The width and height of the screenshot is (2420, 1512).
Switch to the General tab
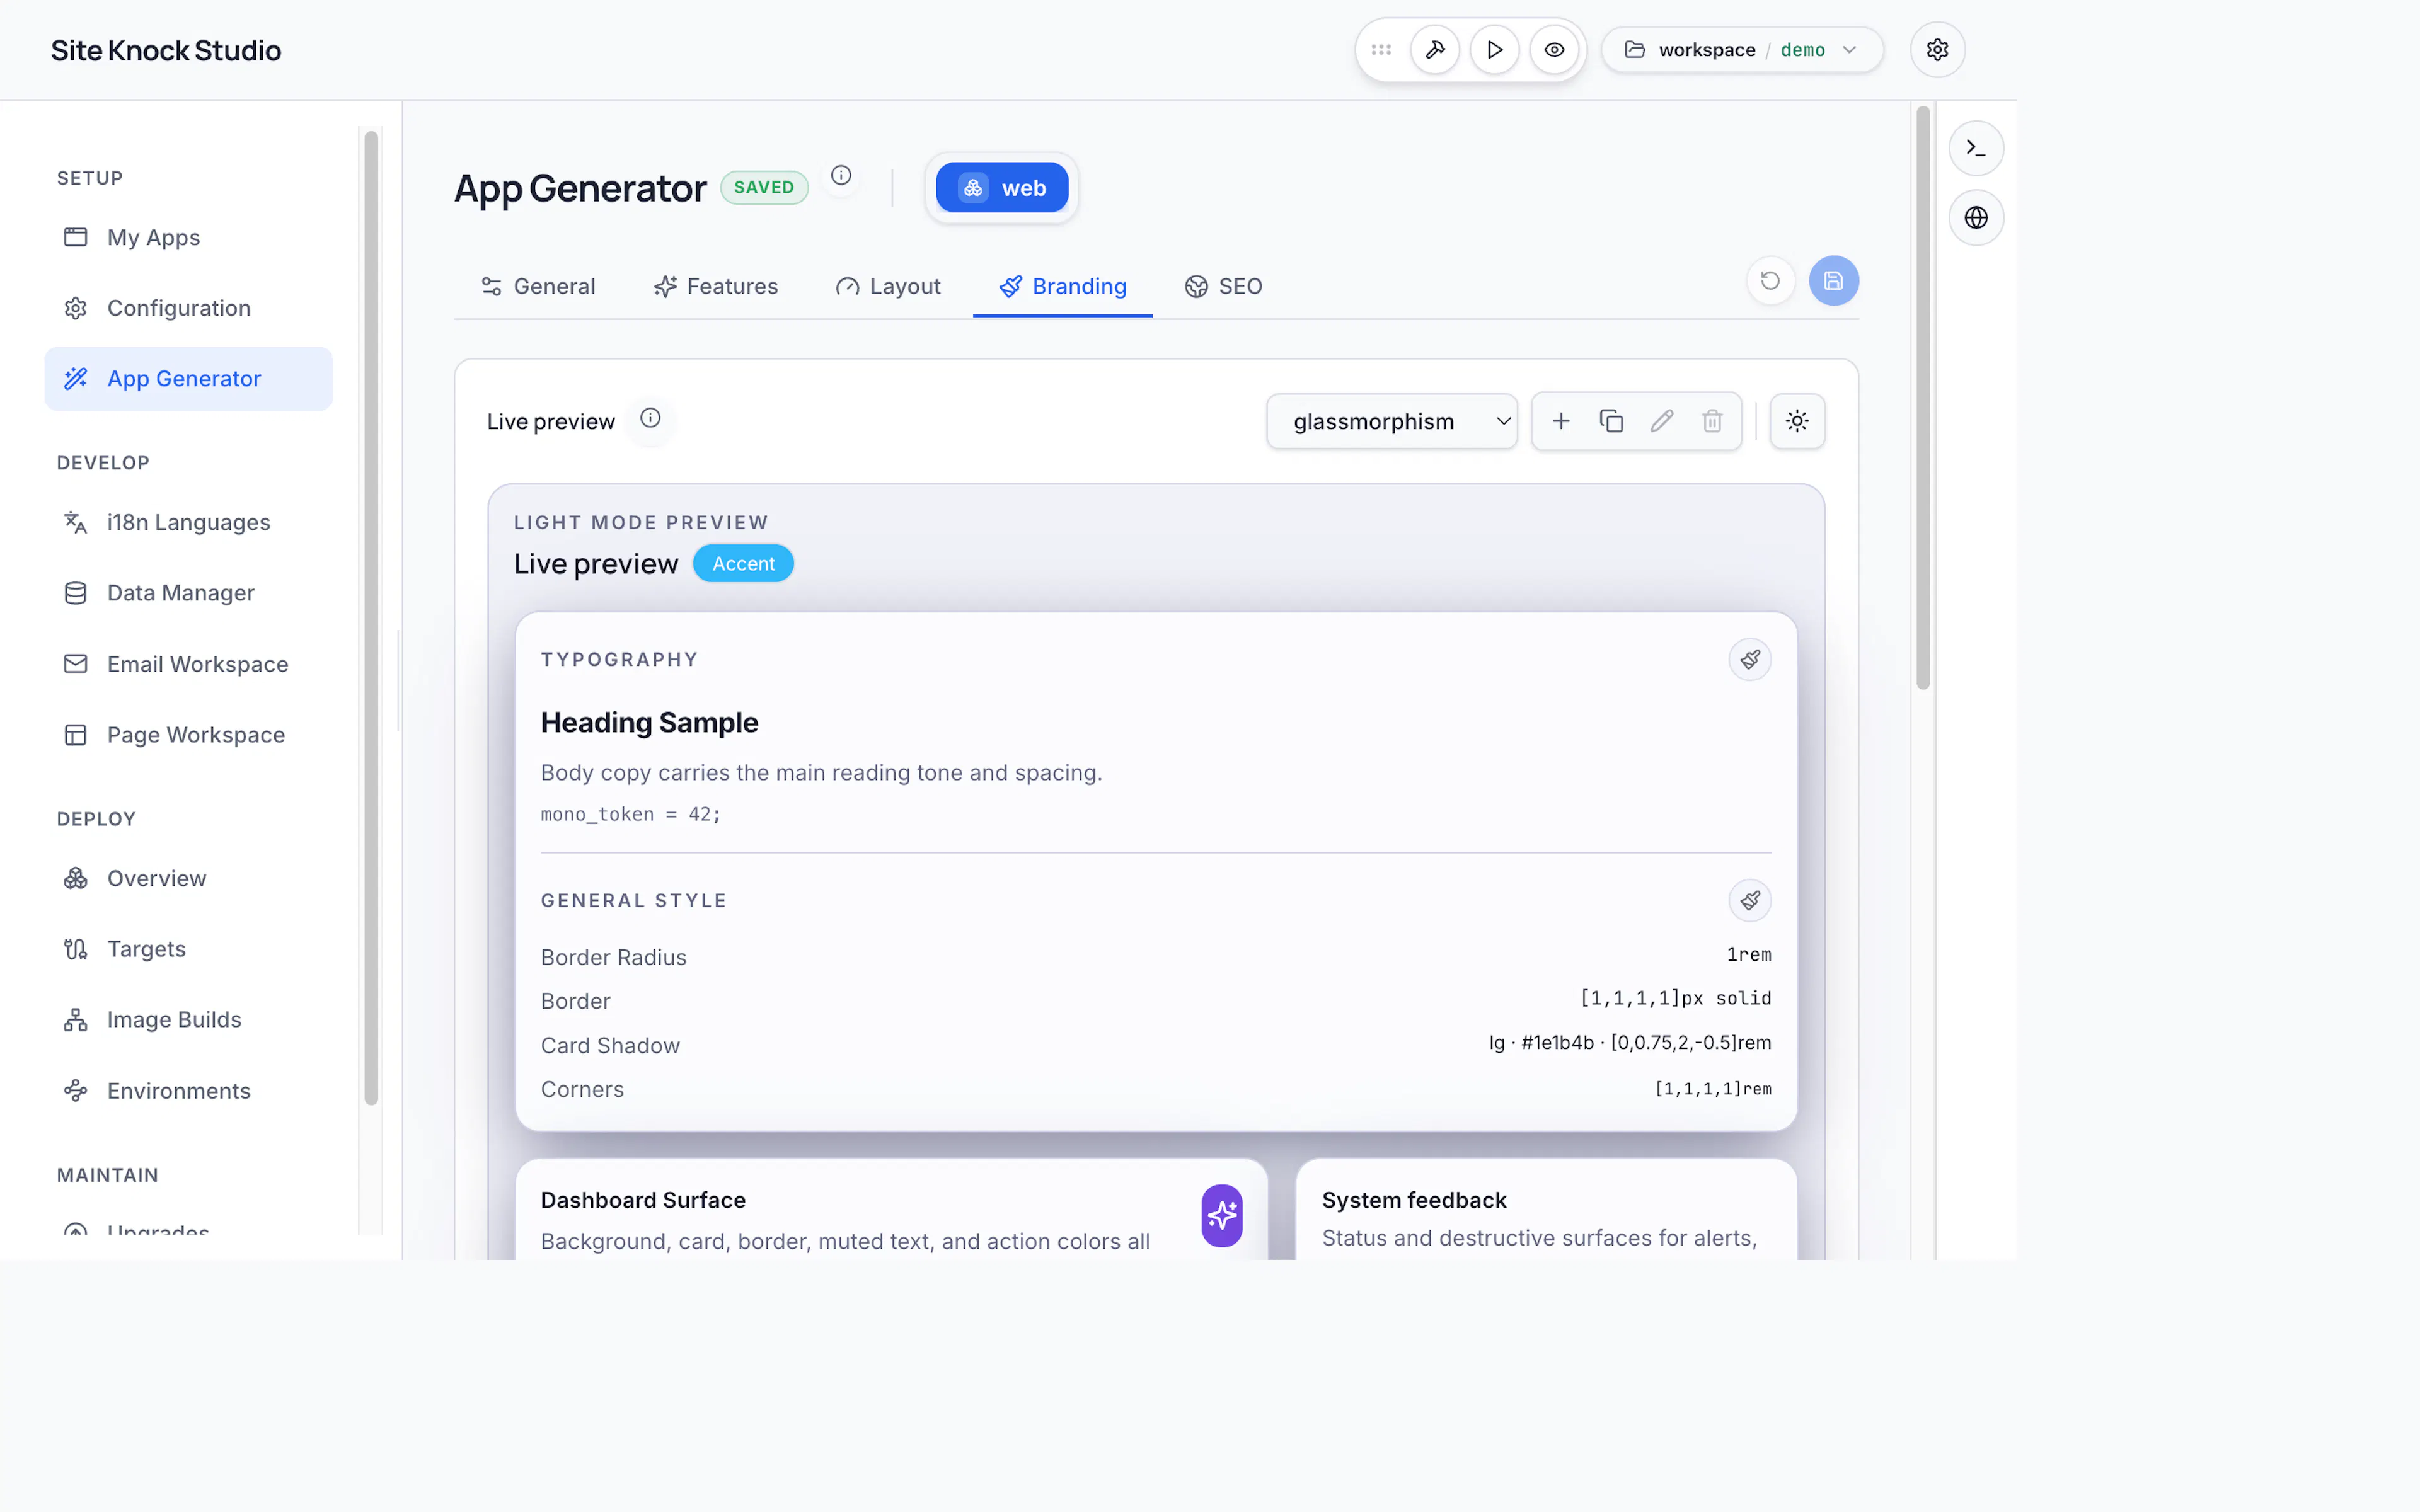click(x=538, y=287)
